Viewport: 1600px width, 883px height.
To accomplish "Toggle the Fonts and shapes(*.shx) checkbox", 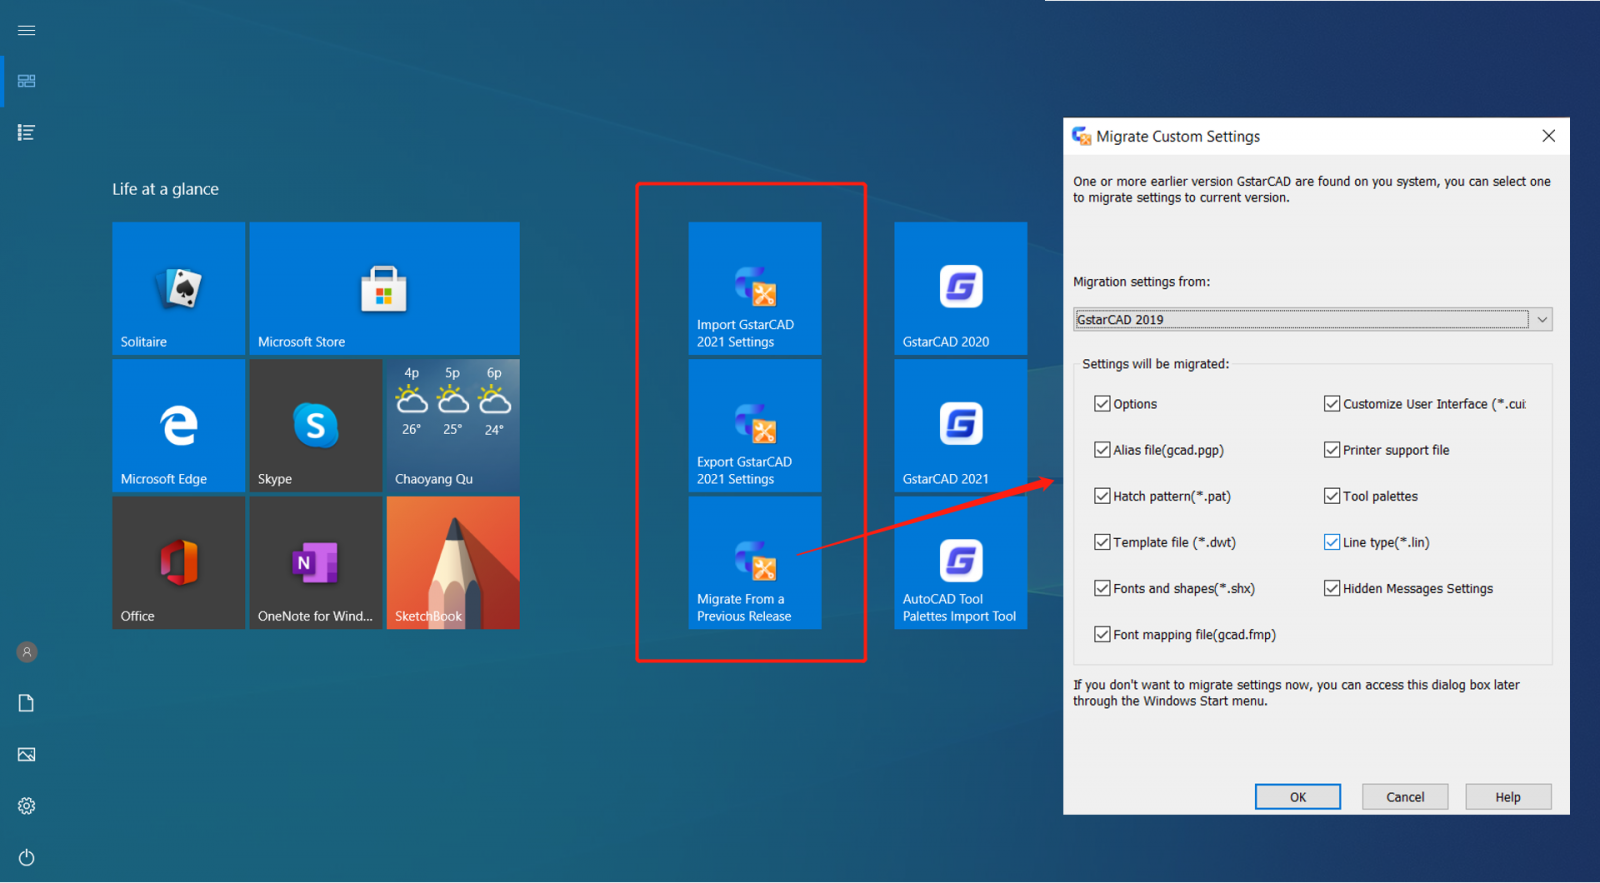I will pyautogui.click(x=1102, y=588).
